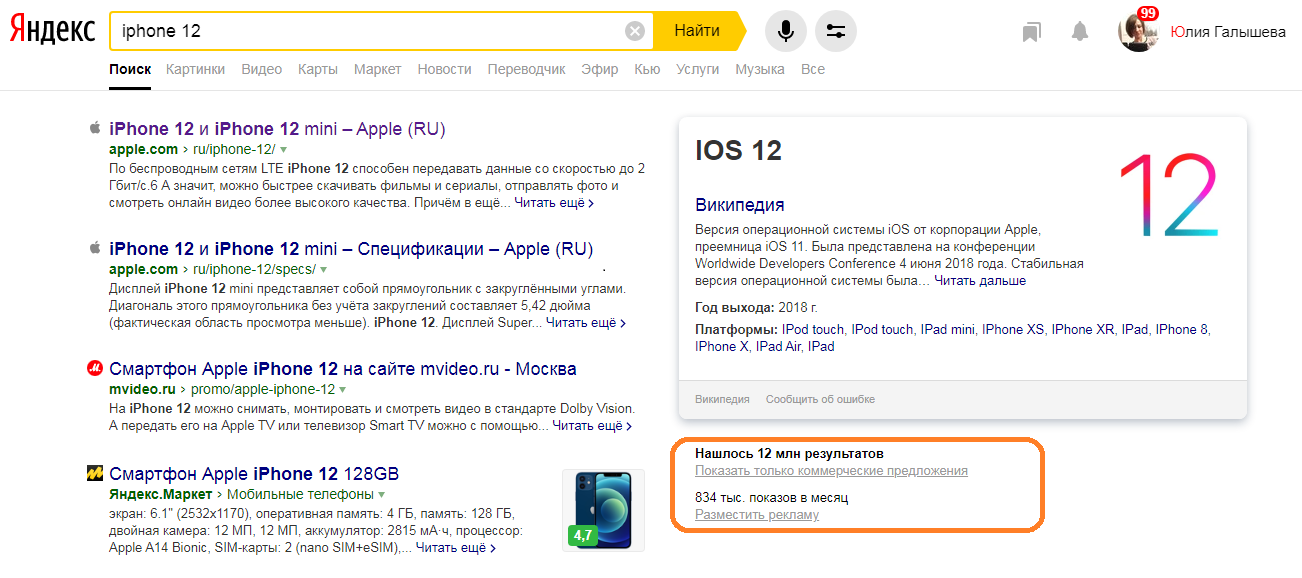The height and width of the screenshot is (578, 1302).
Task: Click the IOS 12 card title
Action: [738, 150]
